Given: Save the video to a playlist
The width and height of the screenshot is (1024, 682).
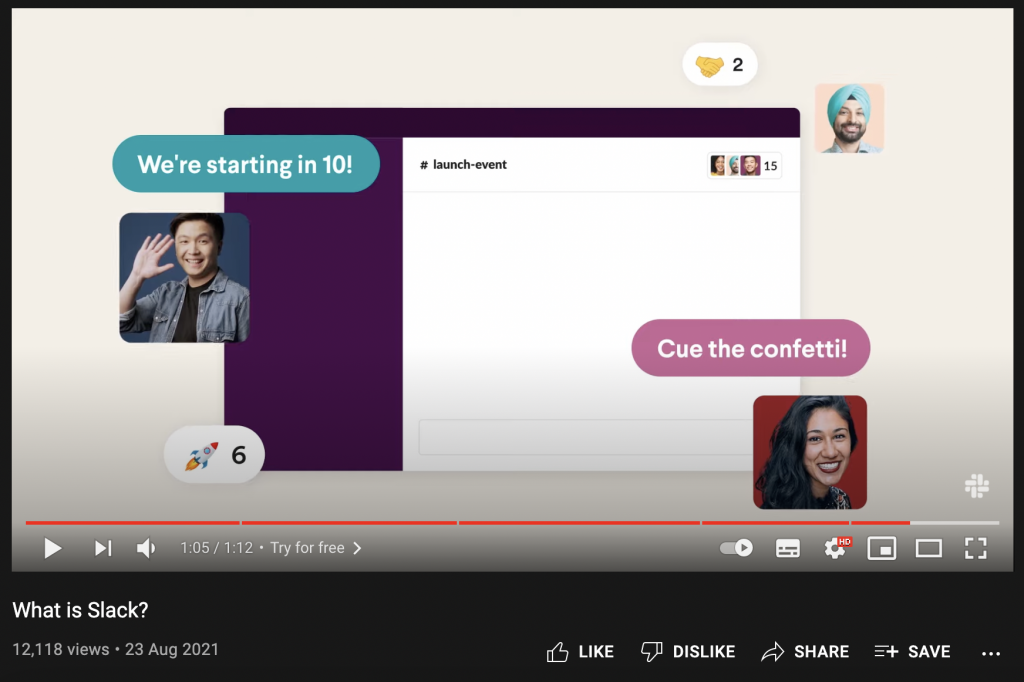Looking at the screenshot, I should click(912, 651).
